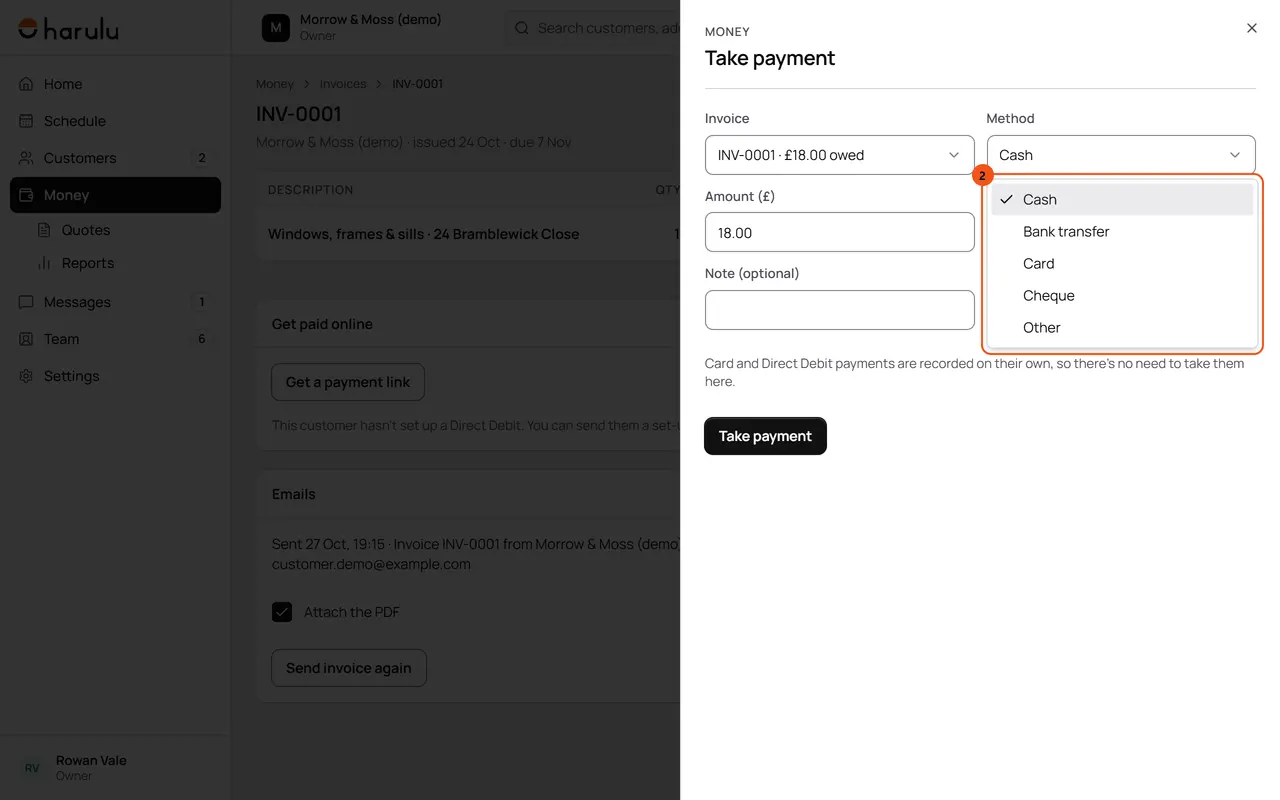
Task: Click the Team count badge 6
Action: click(x=202, y=339)
